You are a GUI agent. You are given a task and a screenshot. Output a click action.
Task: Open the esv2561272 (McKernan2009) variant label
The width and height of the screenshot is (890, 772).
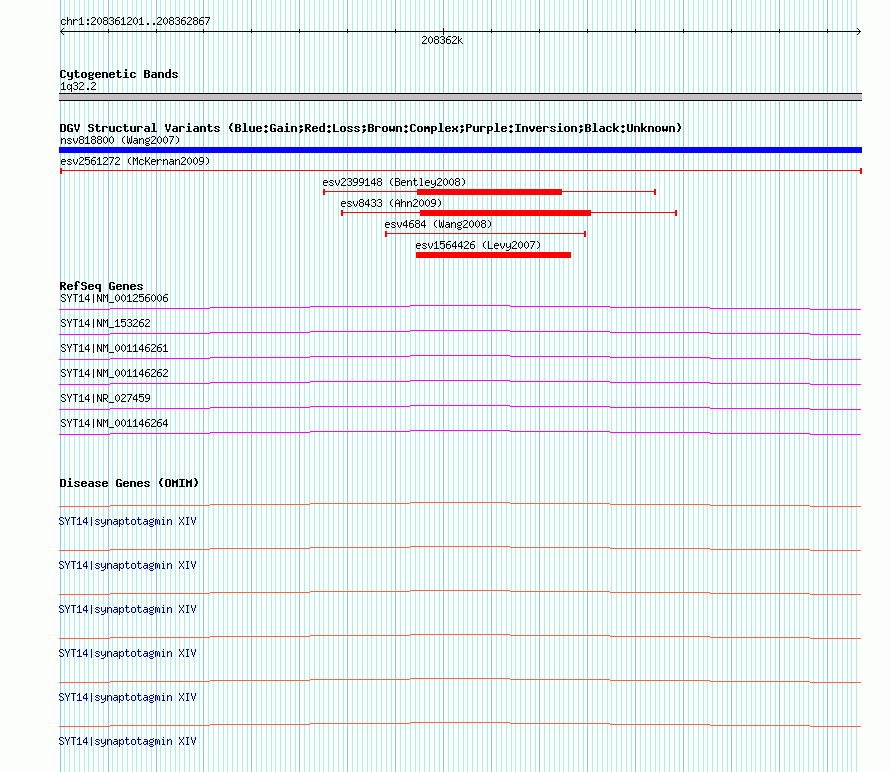click(135, 161)
